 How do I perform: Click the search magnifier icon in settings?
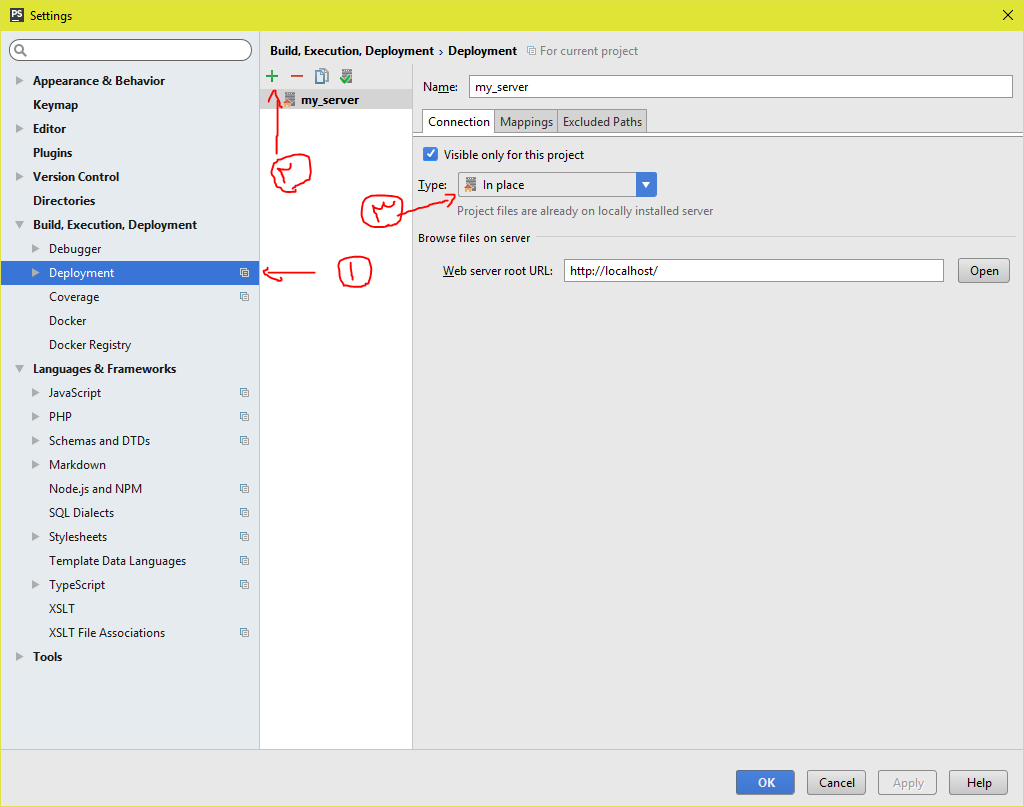point(20,50)
